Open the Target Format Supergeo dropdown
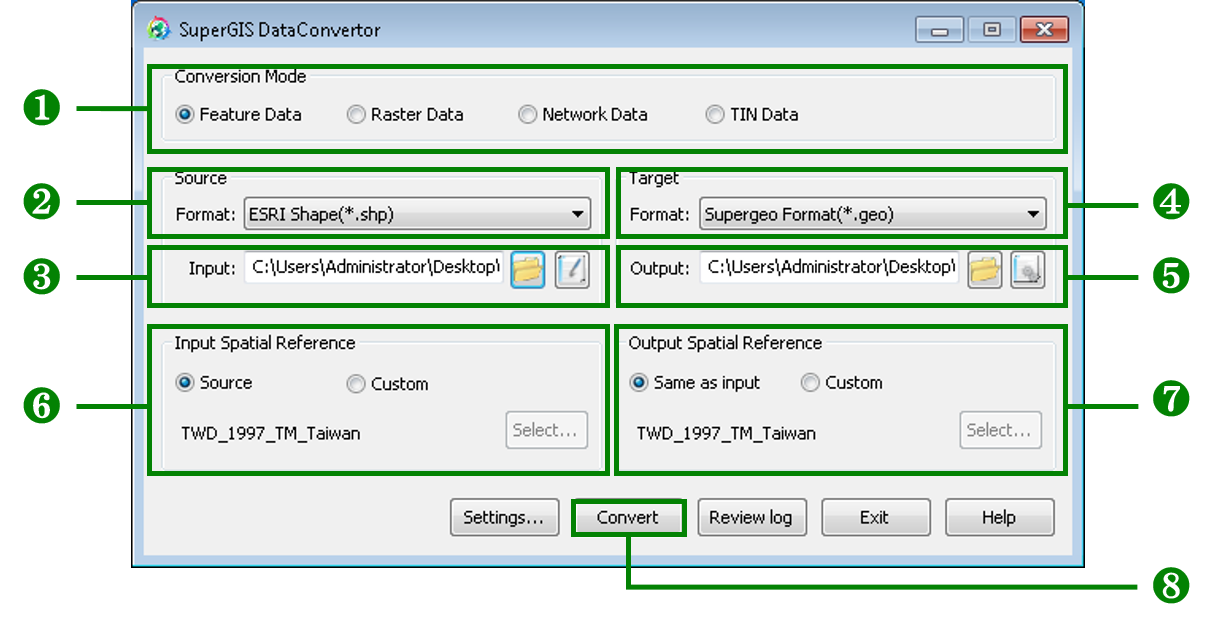The height and width of the screenshot is (628, 1213). click(872, 214)
